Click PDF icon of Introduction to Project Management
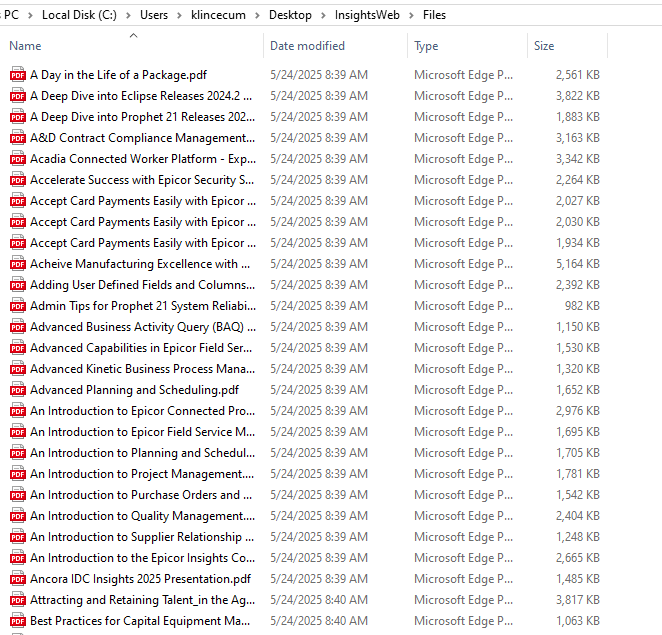 (18, 474)
